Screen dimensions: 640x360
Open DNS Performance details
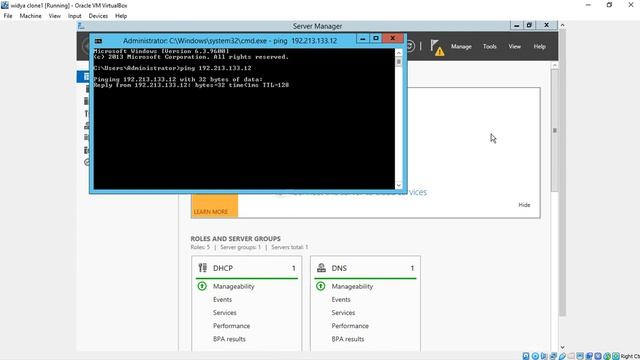pyautogui.click(x=350, y=326)
